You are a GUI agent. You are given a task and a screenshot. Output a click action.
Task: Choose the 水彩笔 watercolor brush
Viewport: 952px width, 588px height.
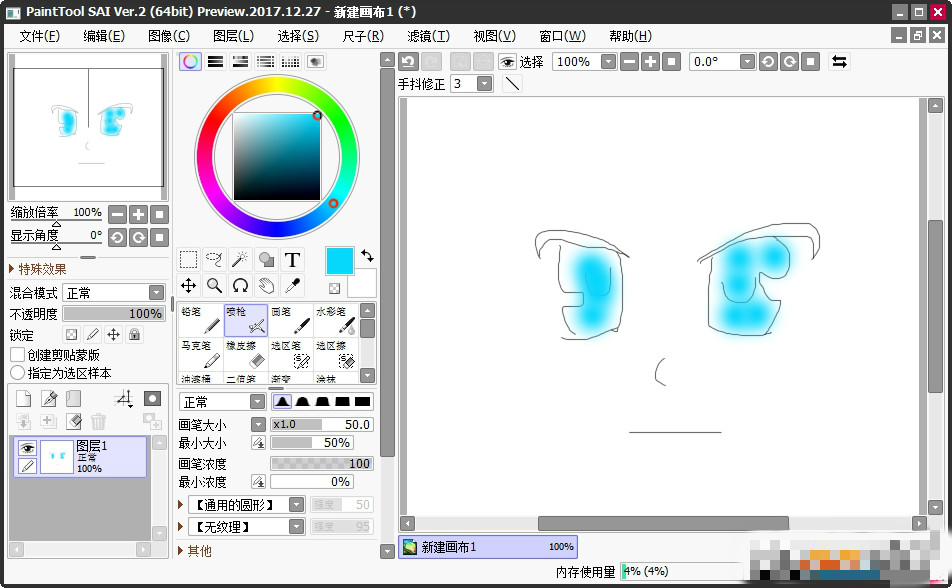point(336,320)
